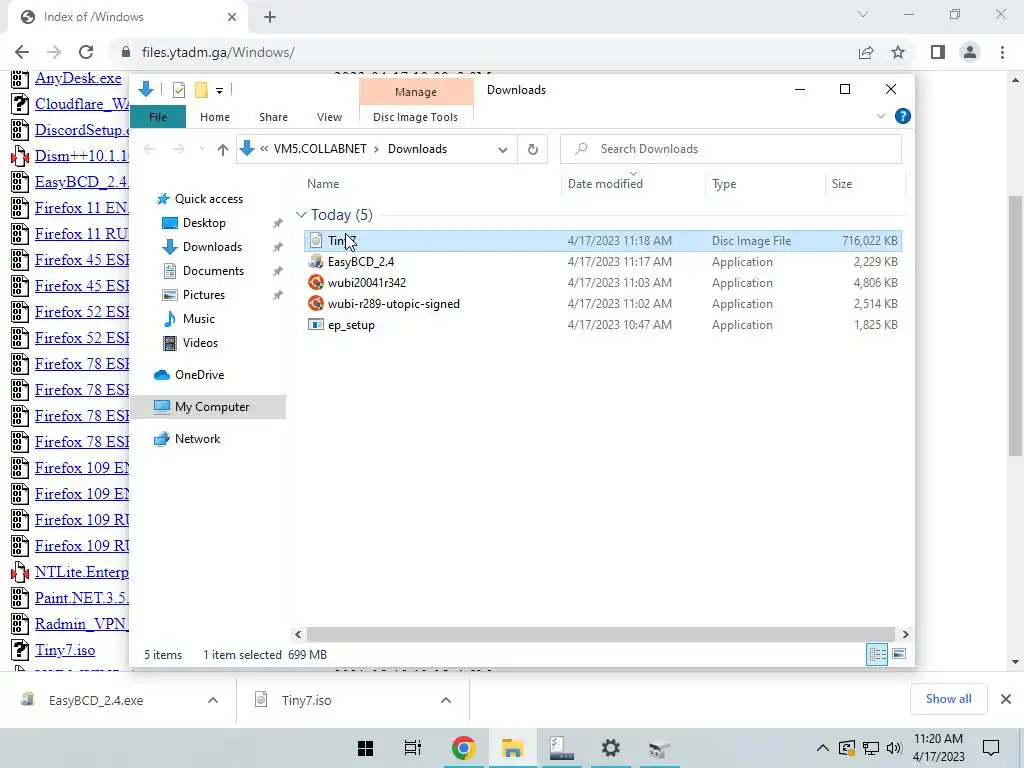Viewport: 1024px width, 768px height.
Task: Bookmark this page with star icon
Action: coord(898,52)
